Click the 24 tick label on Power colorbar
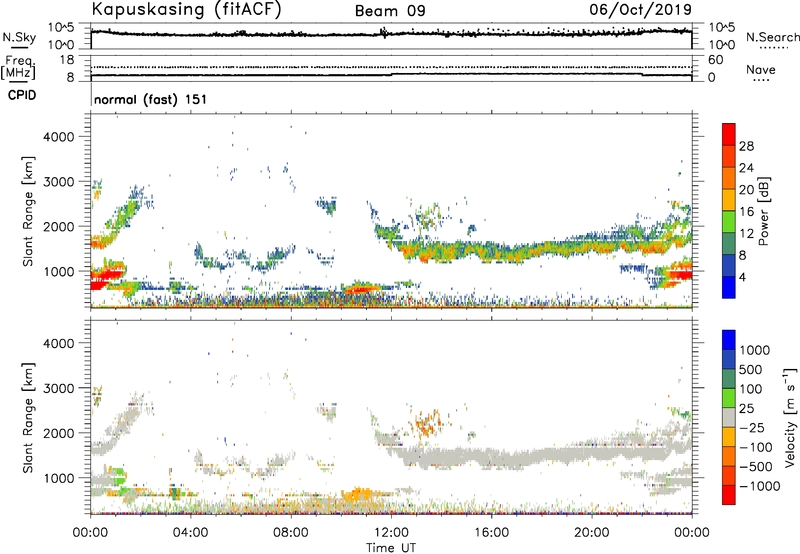The width and height of the screenshot is (800, 554). coord(746,168)
